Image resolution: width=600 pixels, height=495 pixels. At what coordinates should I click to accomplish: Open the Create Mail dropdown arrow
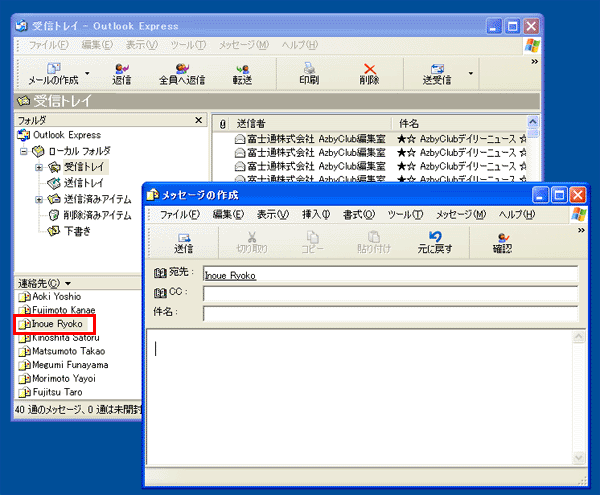[x=87, y=73]
